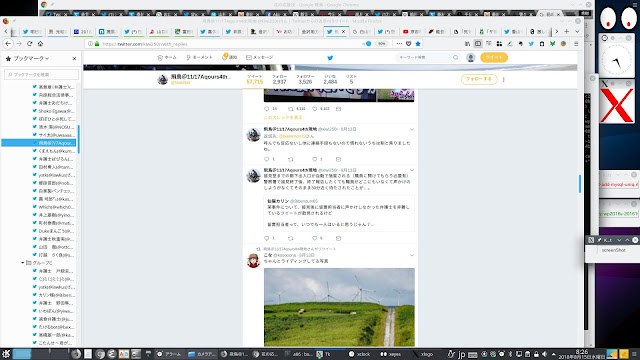Click the 飛鳥 avatar on second tweet

[x=253, y=176]
